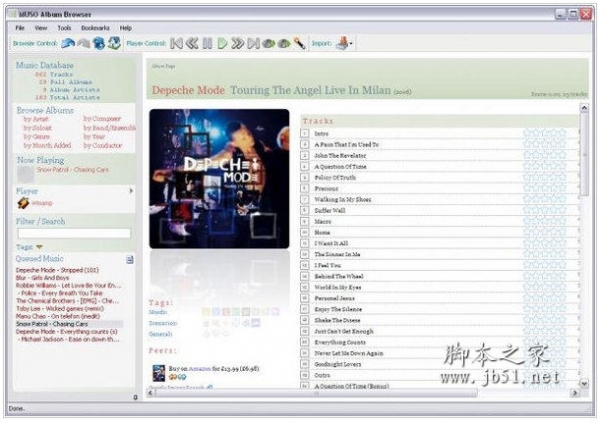
Task: Browse albums by Month Added
Action: click(47, 145)
